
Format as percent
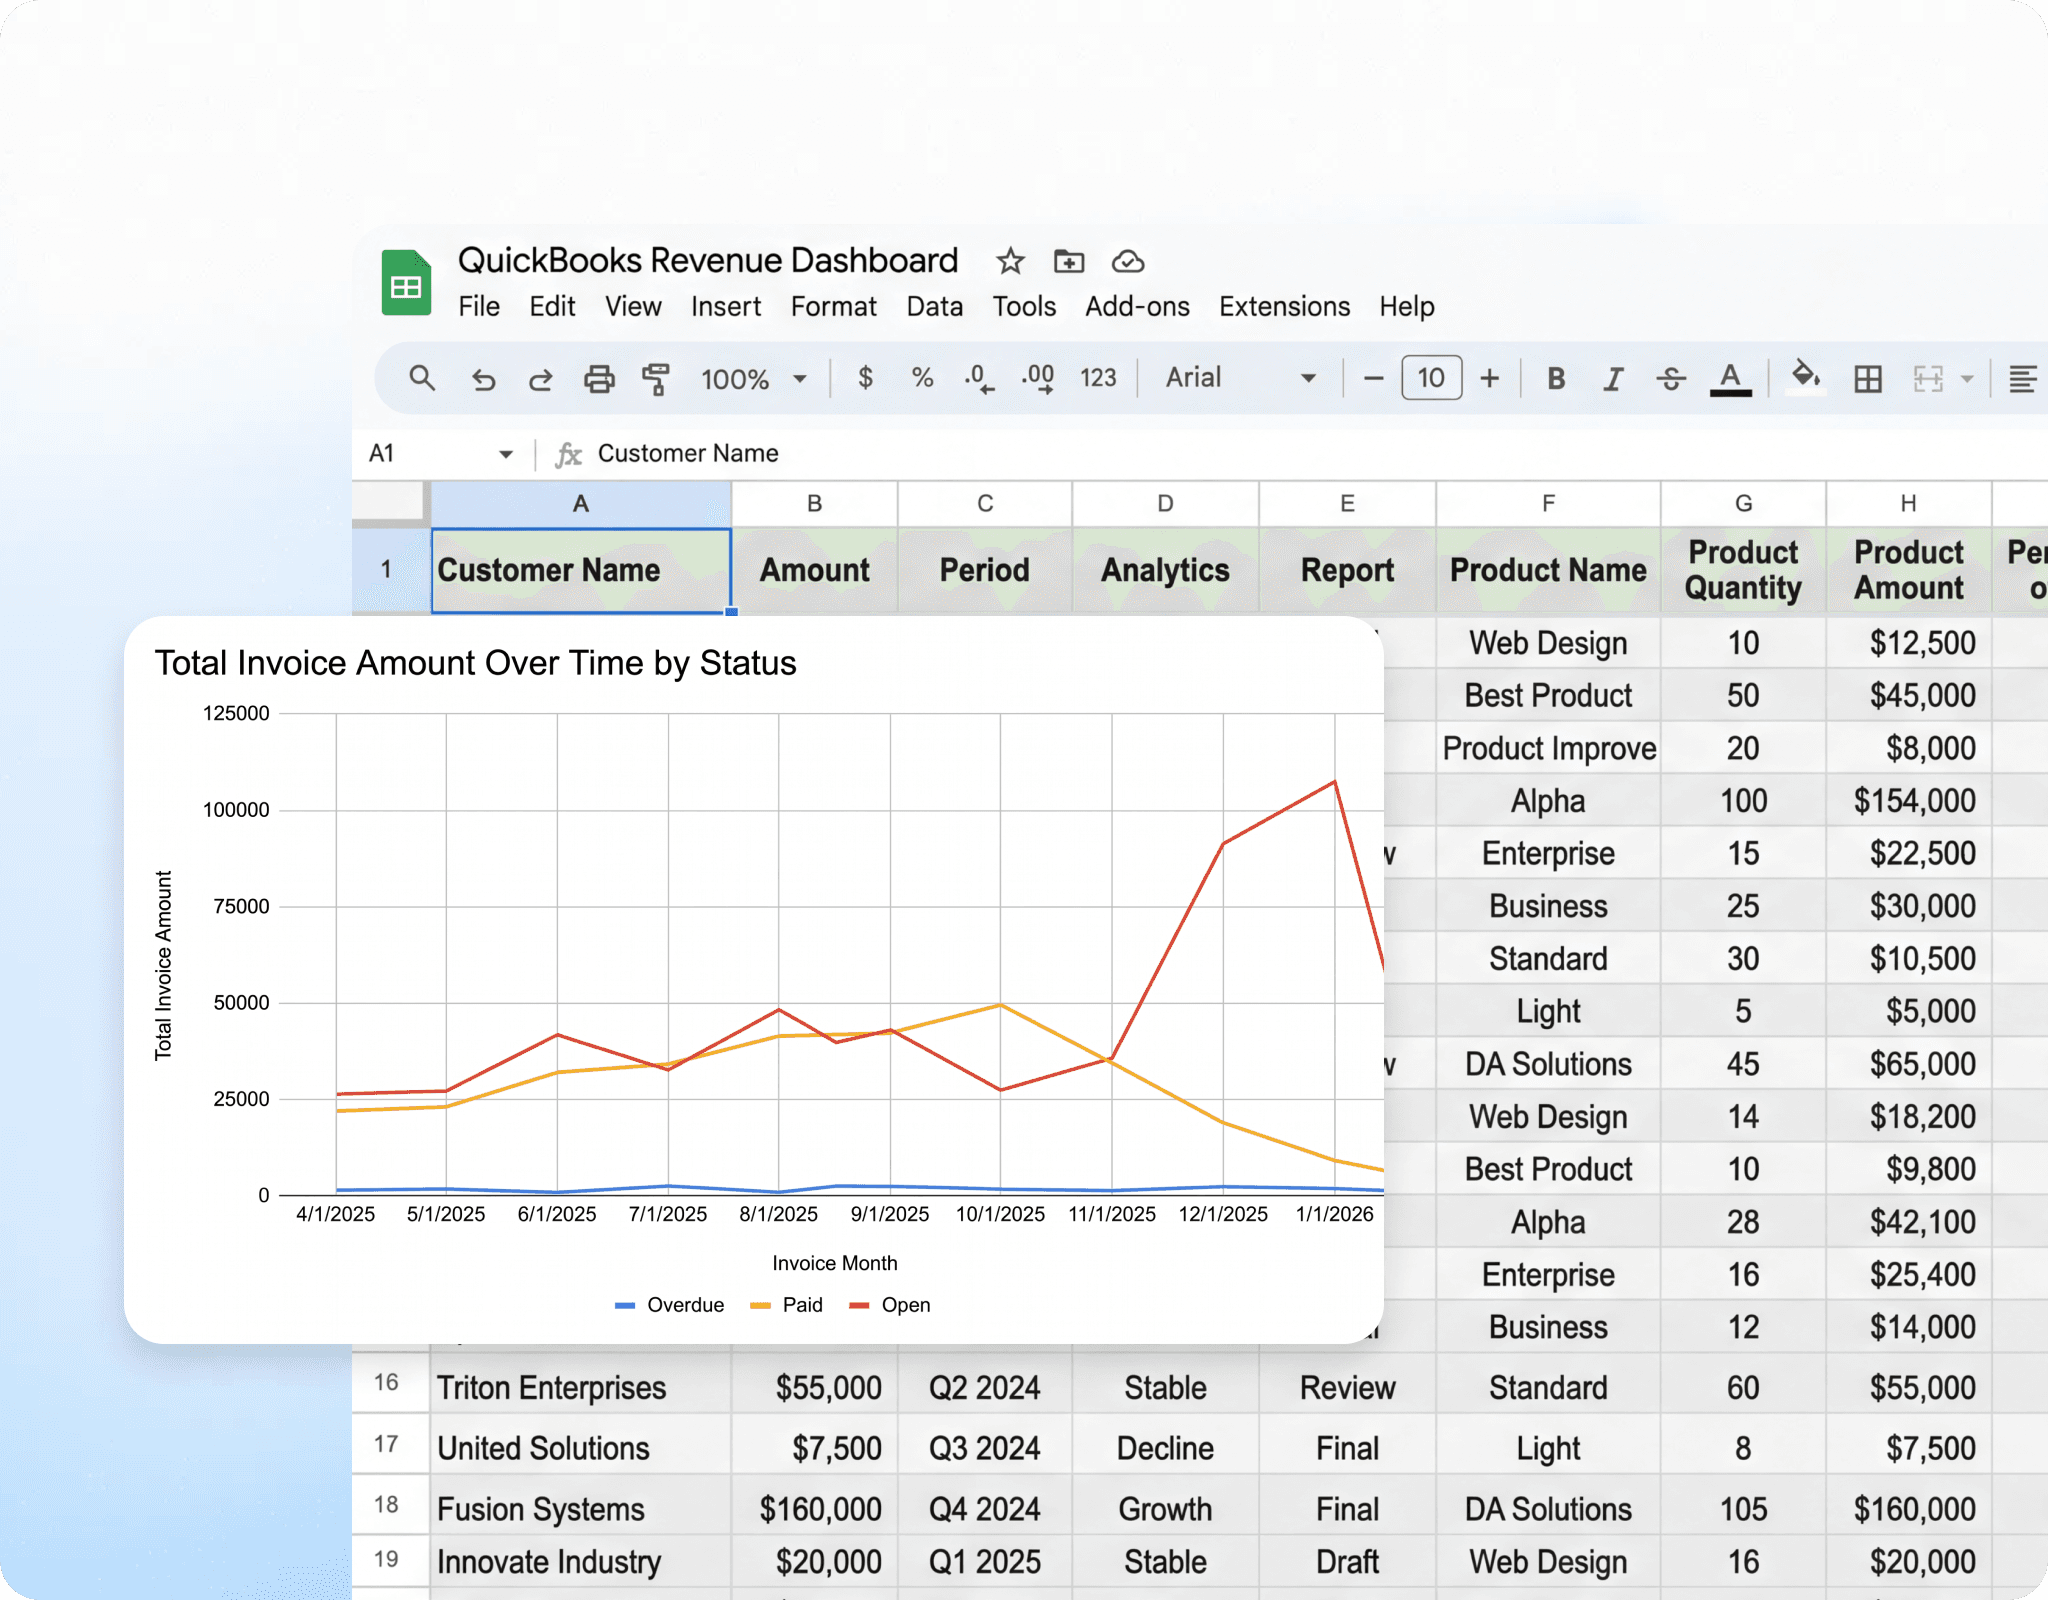pos(922,378)
